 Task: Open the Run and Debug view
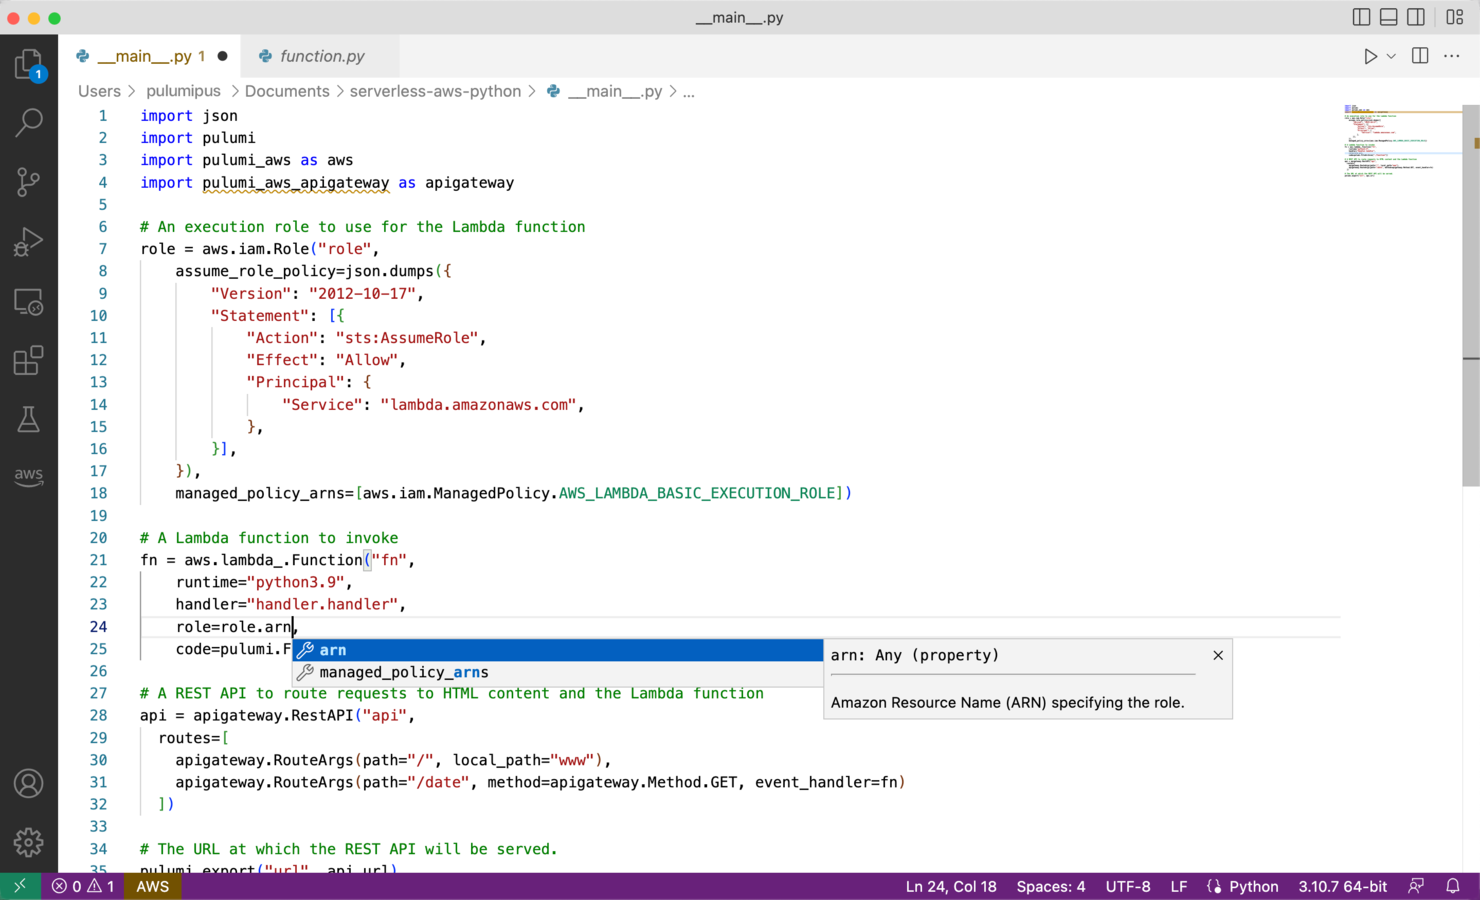(x=28, y=242)
